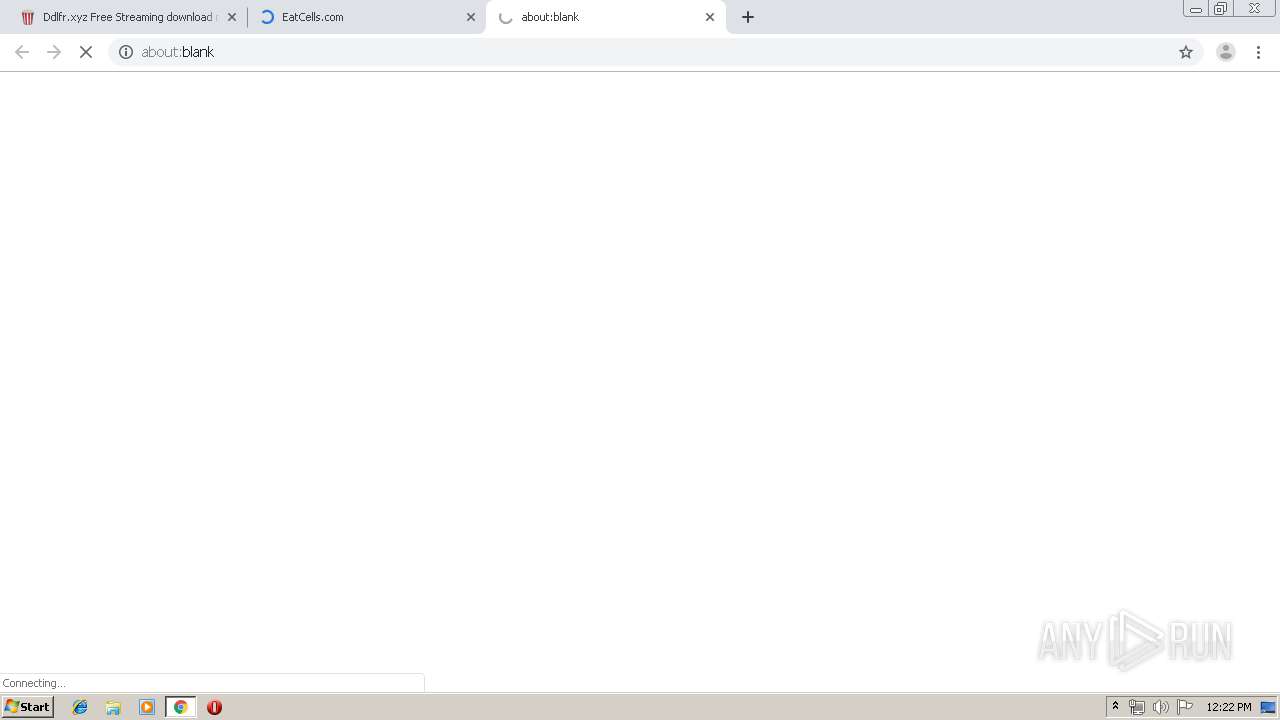Viewport: 1280px width, 720px height.
Task: View site information icon
Action: (126, 52)
